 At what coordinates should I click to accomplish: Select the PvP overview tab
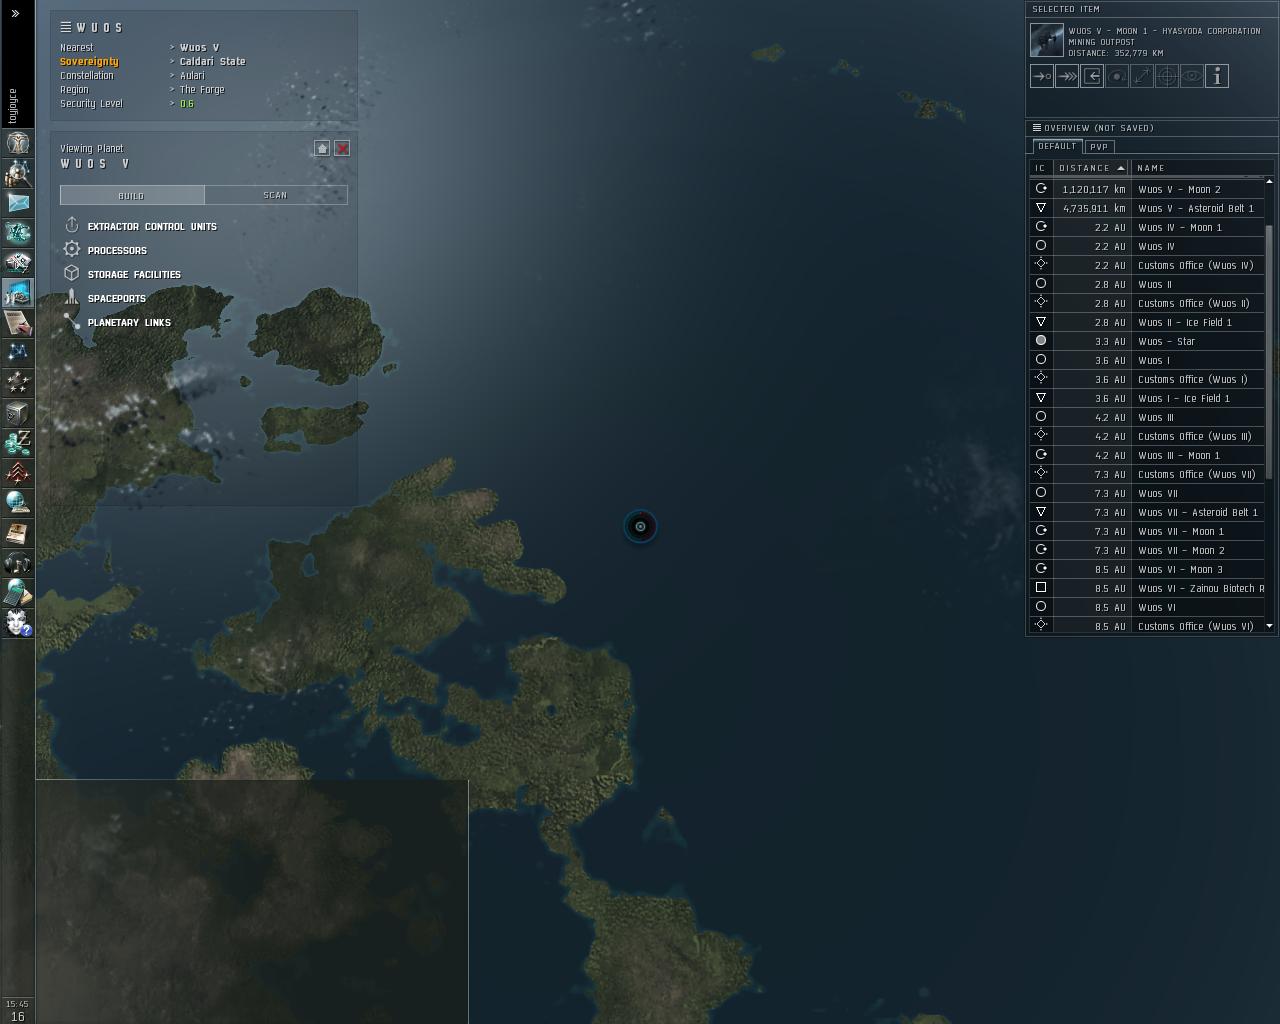point(1099,147)
